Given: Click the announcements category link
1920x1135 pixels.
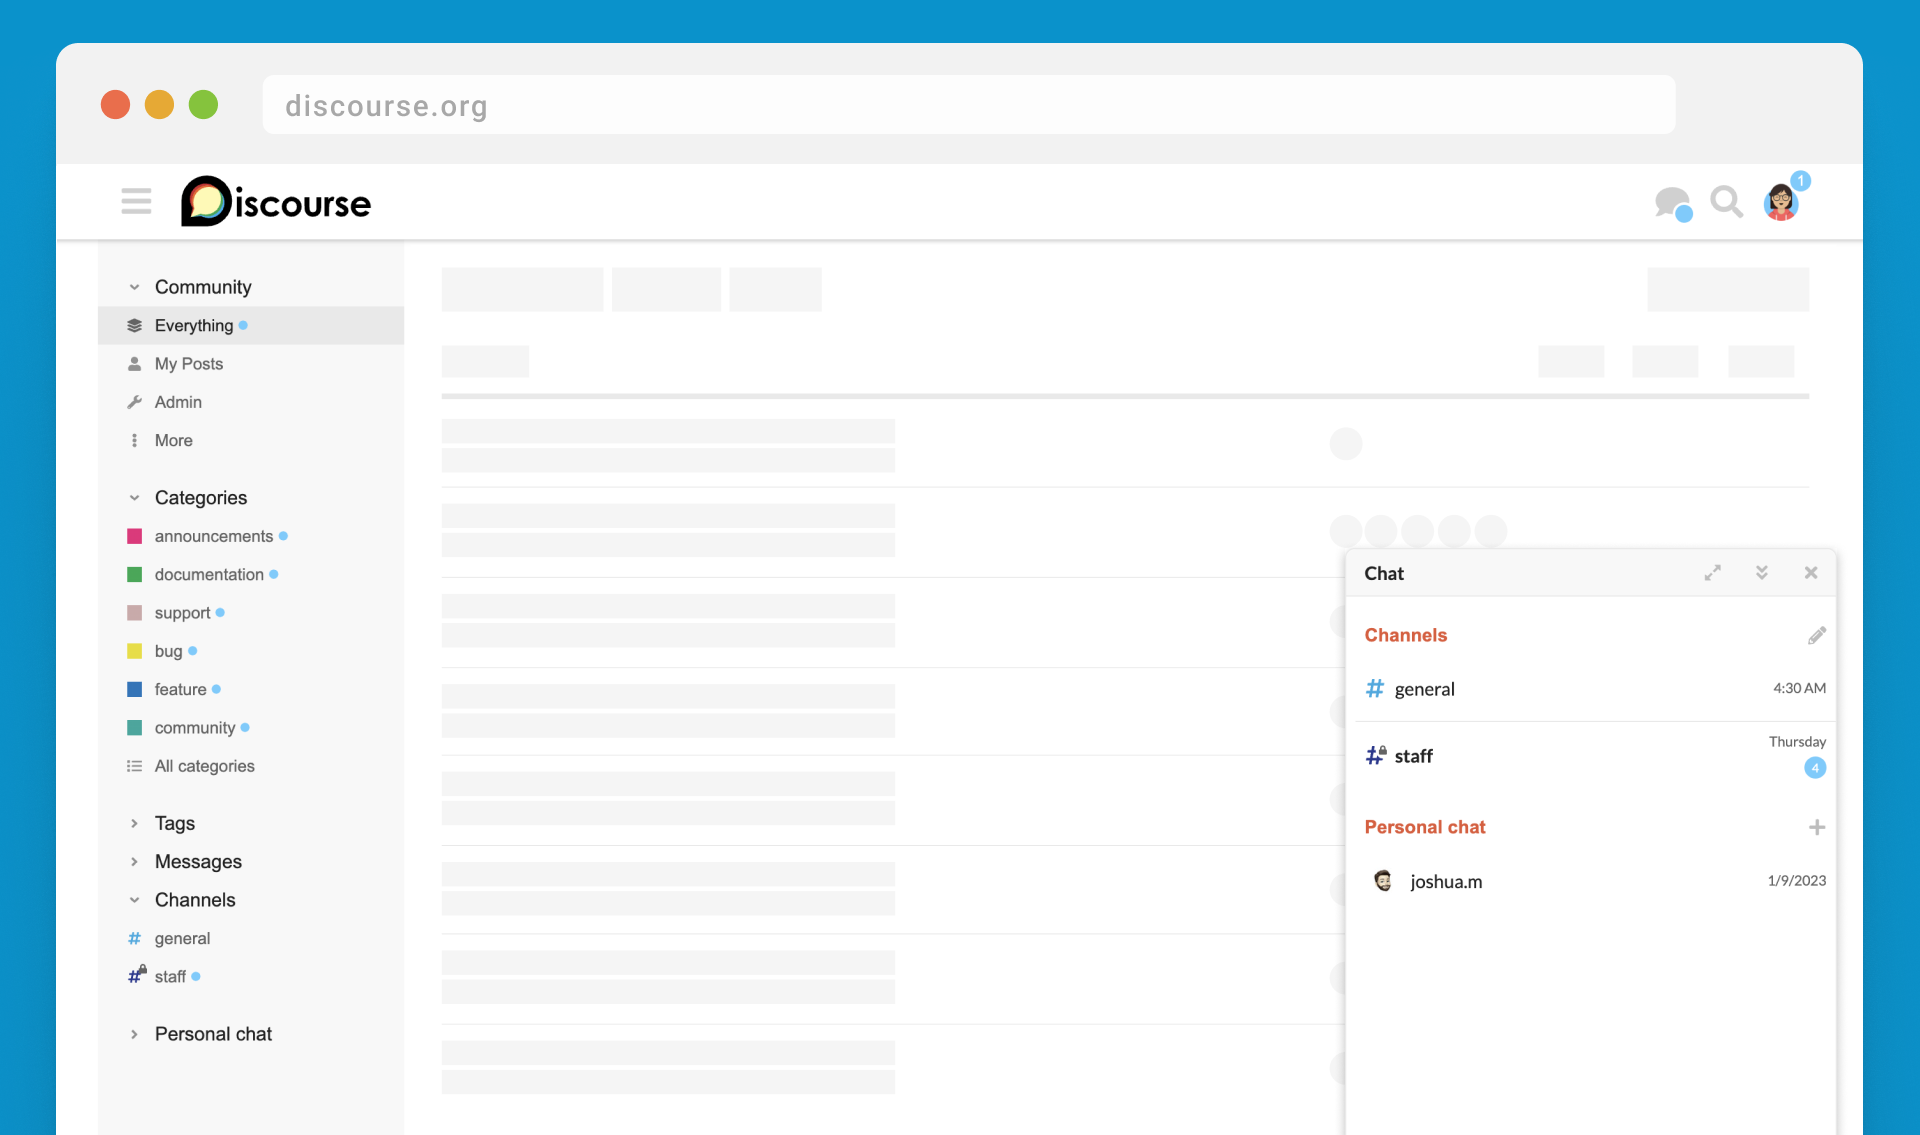Looking at the screenshot, I should 212,534.
